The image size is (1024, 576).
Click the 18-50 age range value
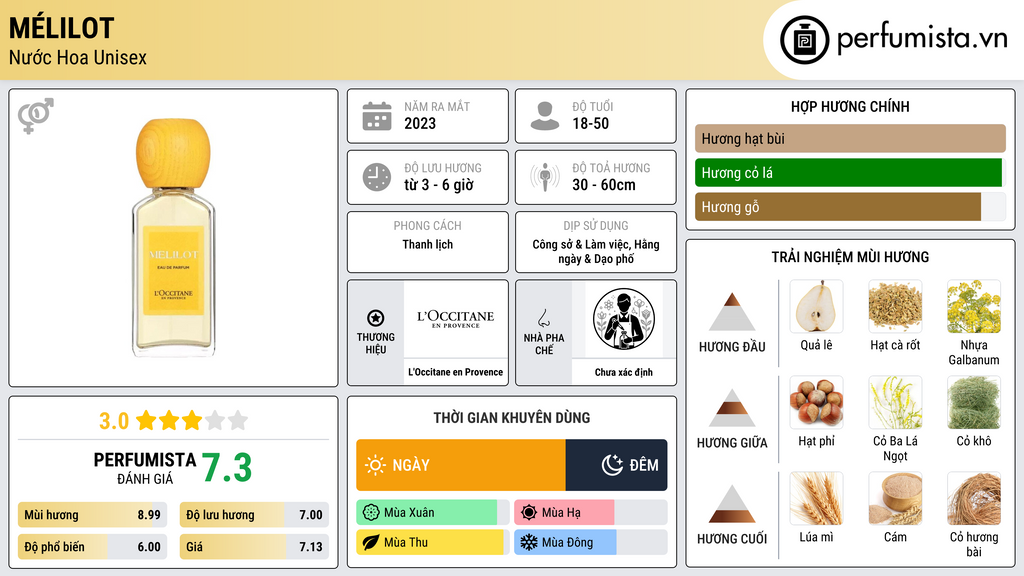pyautogui.click(x=590, y=123)
